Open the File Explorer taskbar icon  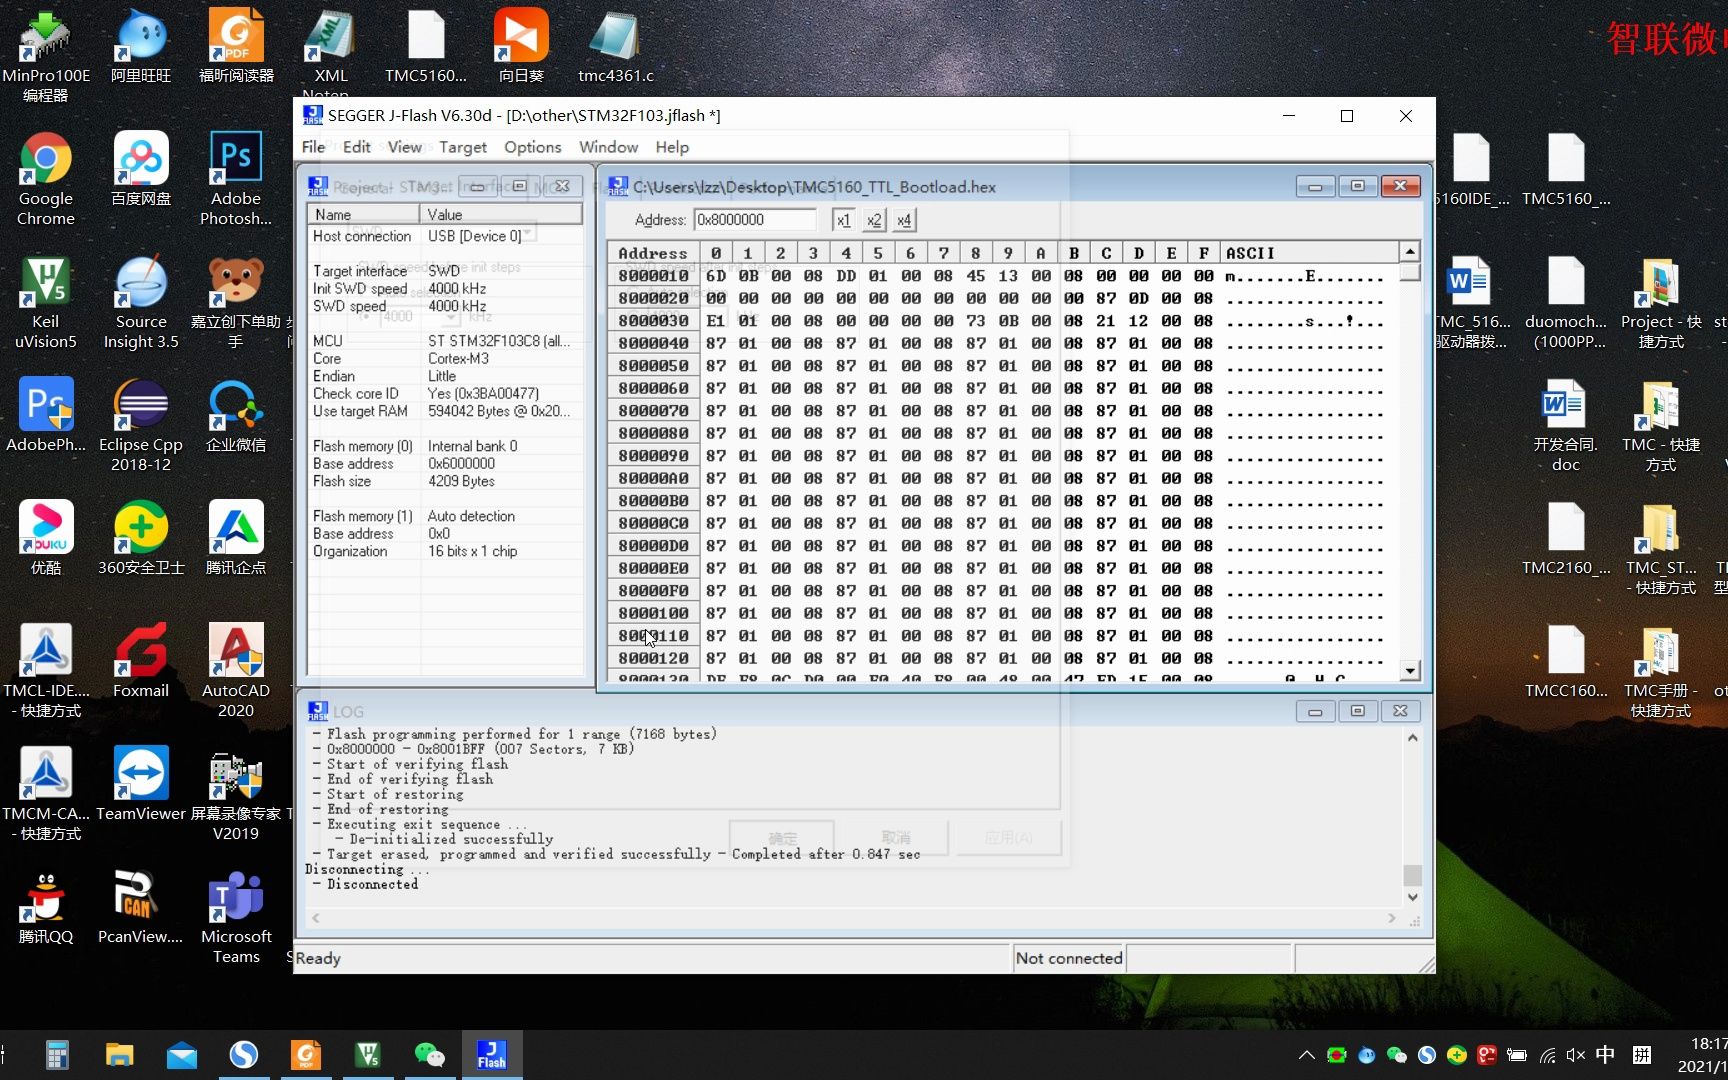coord(120,1055)
